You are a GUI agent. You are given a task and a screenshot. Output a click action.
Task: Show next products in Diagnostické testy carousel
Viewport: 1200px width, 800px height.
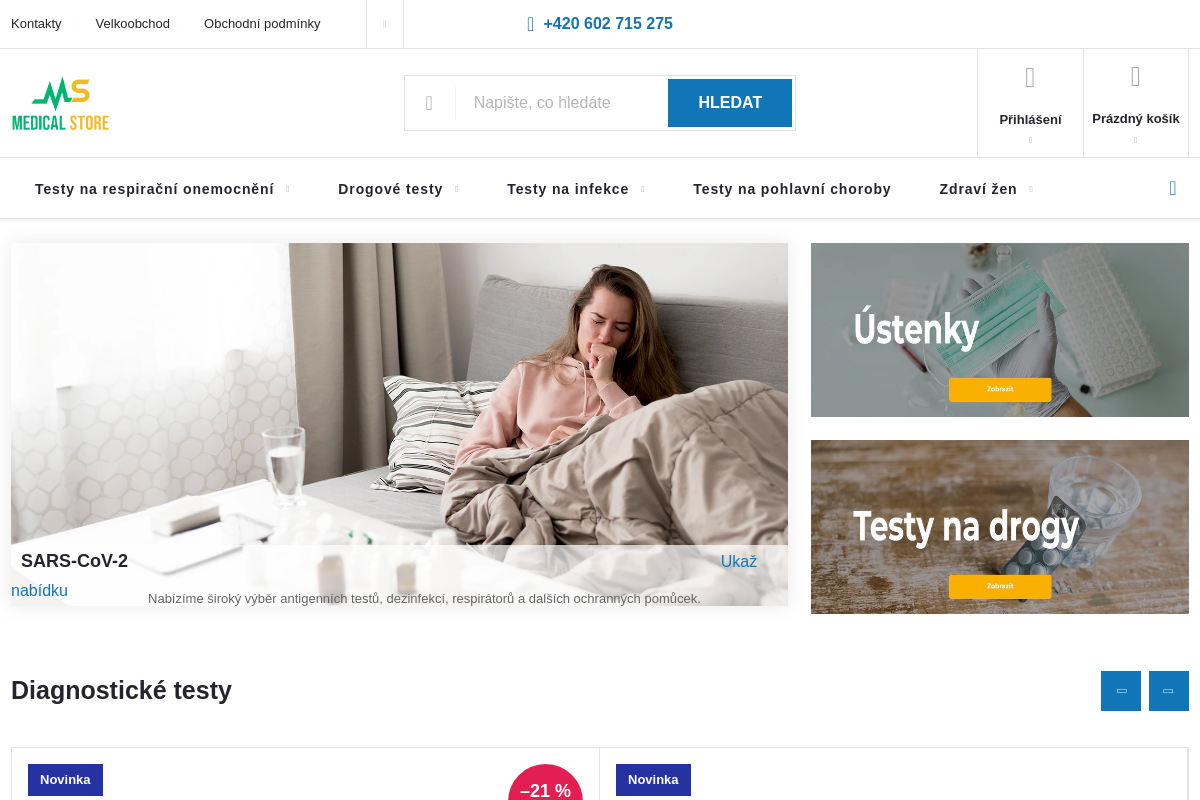[x=1169, y=691]
